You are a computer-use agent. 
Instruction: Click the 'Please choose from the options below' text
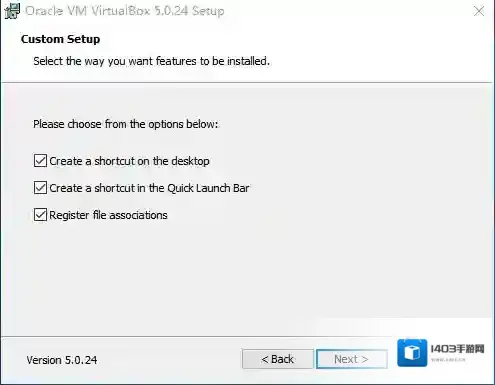click(125, 124)
